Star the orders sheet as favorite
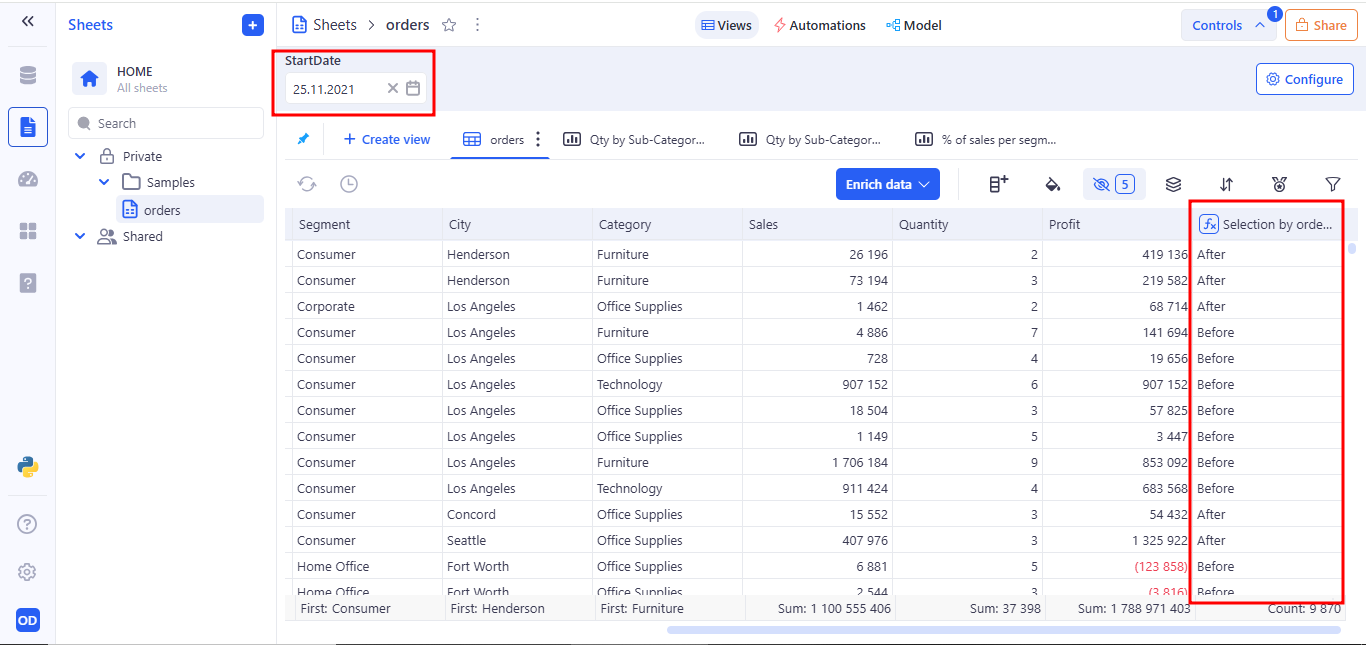Screen dimensions: 1366x645 (449, 25)
